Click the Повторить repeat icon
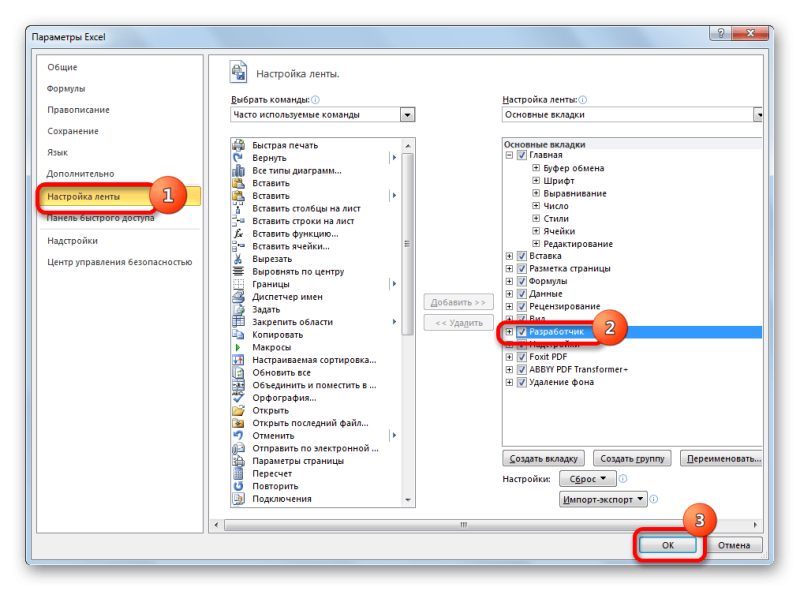Viewport: 800px width, 591px height. 238,486
